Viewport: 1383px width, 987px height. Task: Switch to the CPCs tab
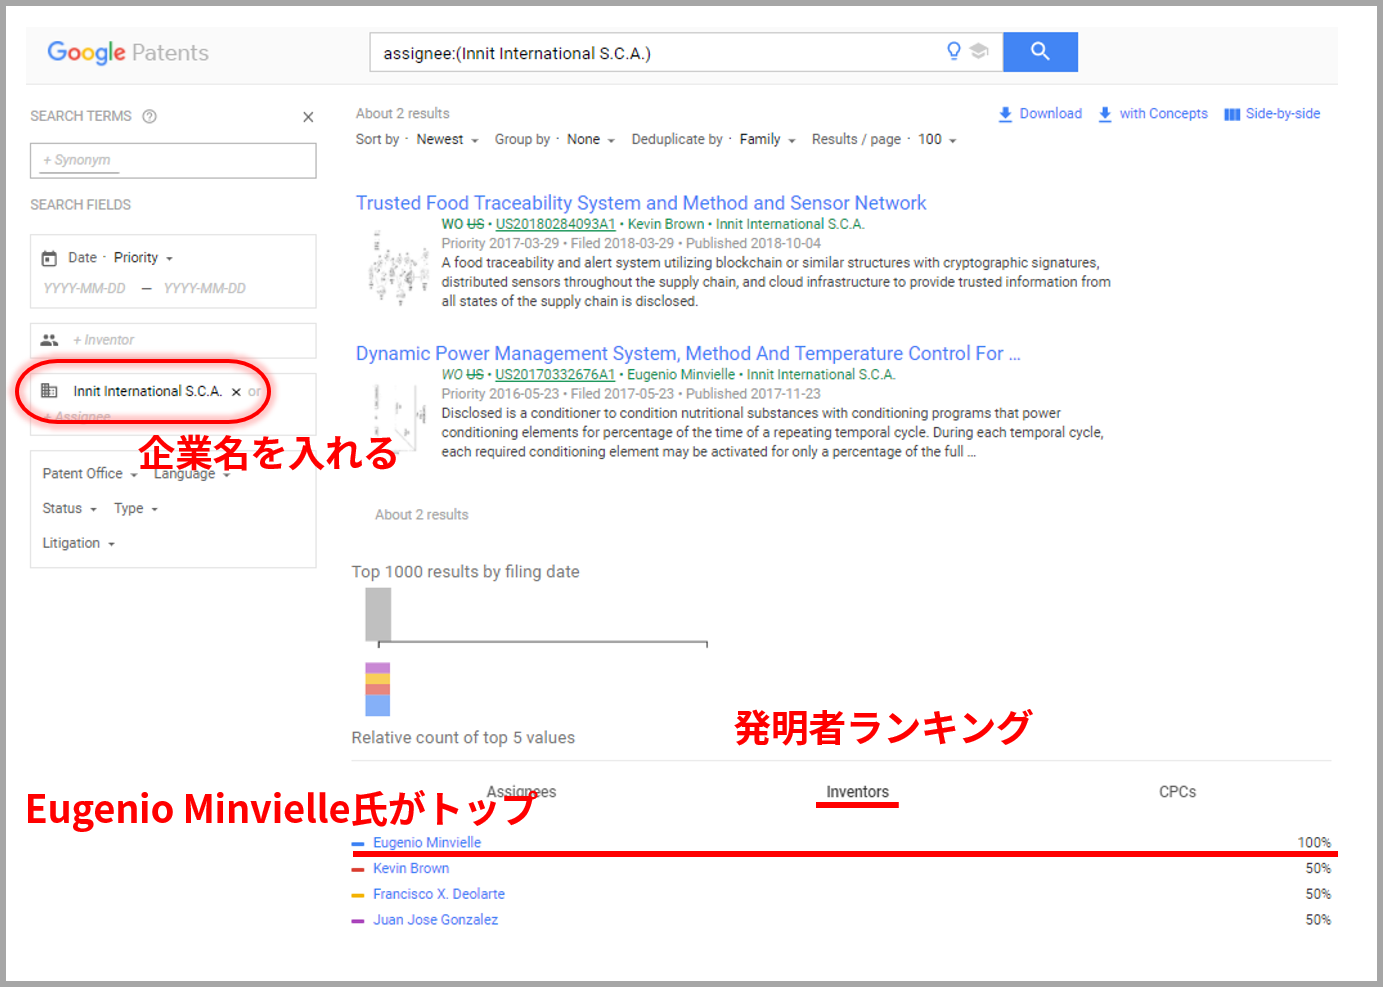click(x=1177, y=792)
